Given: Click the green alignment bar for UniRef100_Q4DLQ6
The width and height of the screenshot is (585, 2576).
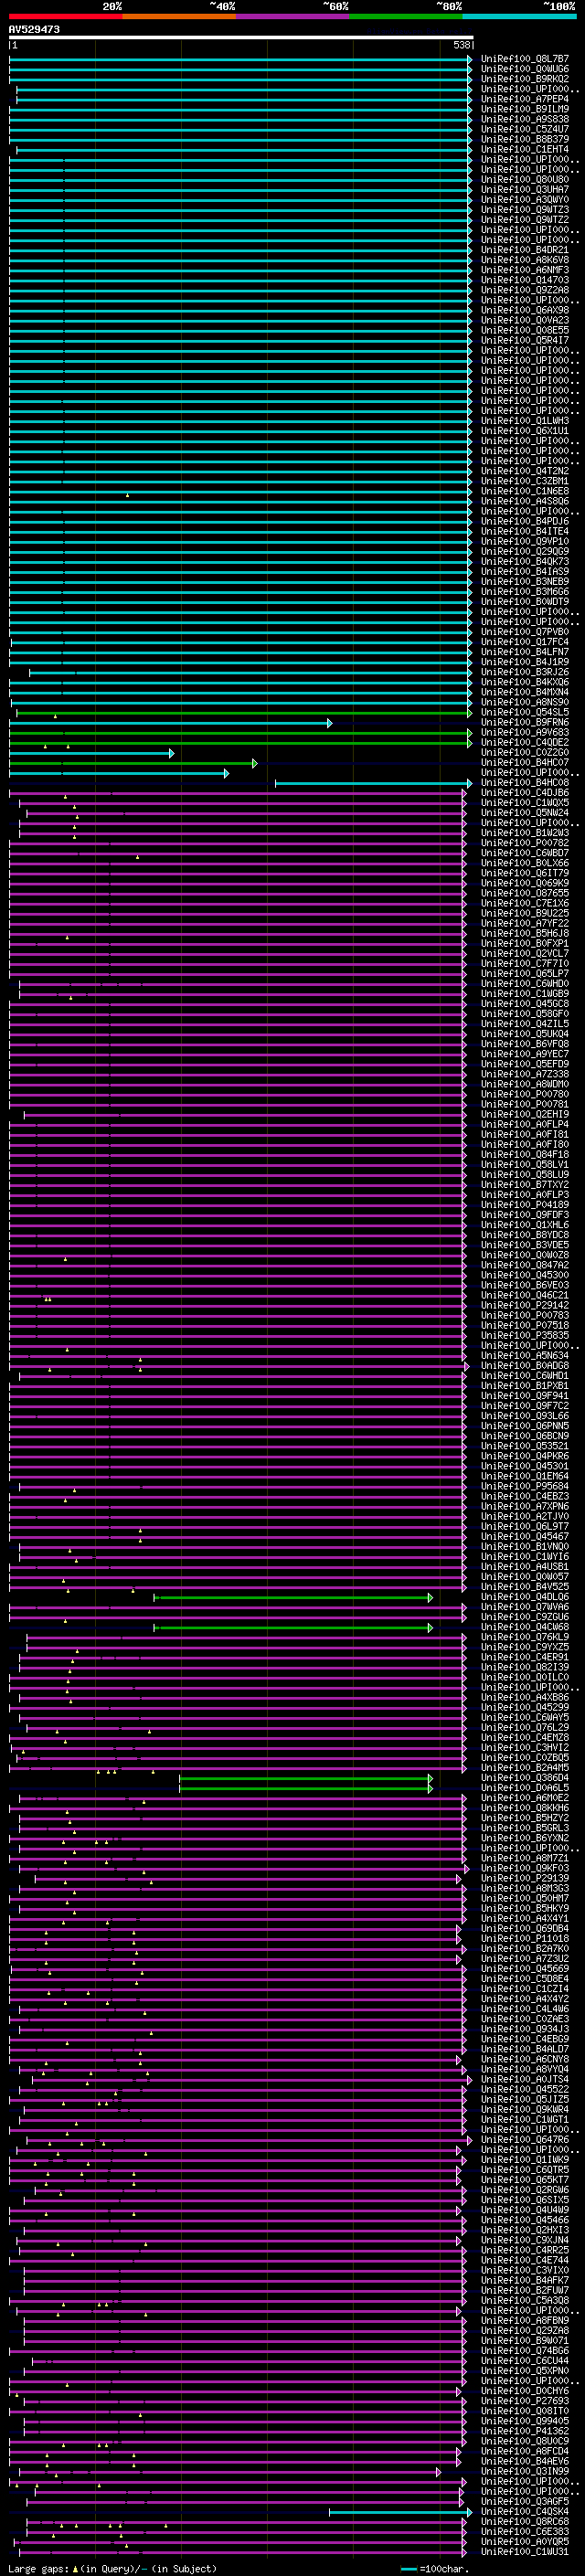Looking at the screenshot, I should pyautogui.click(x=293, y=1598).
